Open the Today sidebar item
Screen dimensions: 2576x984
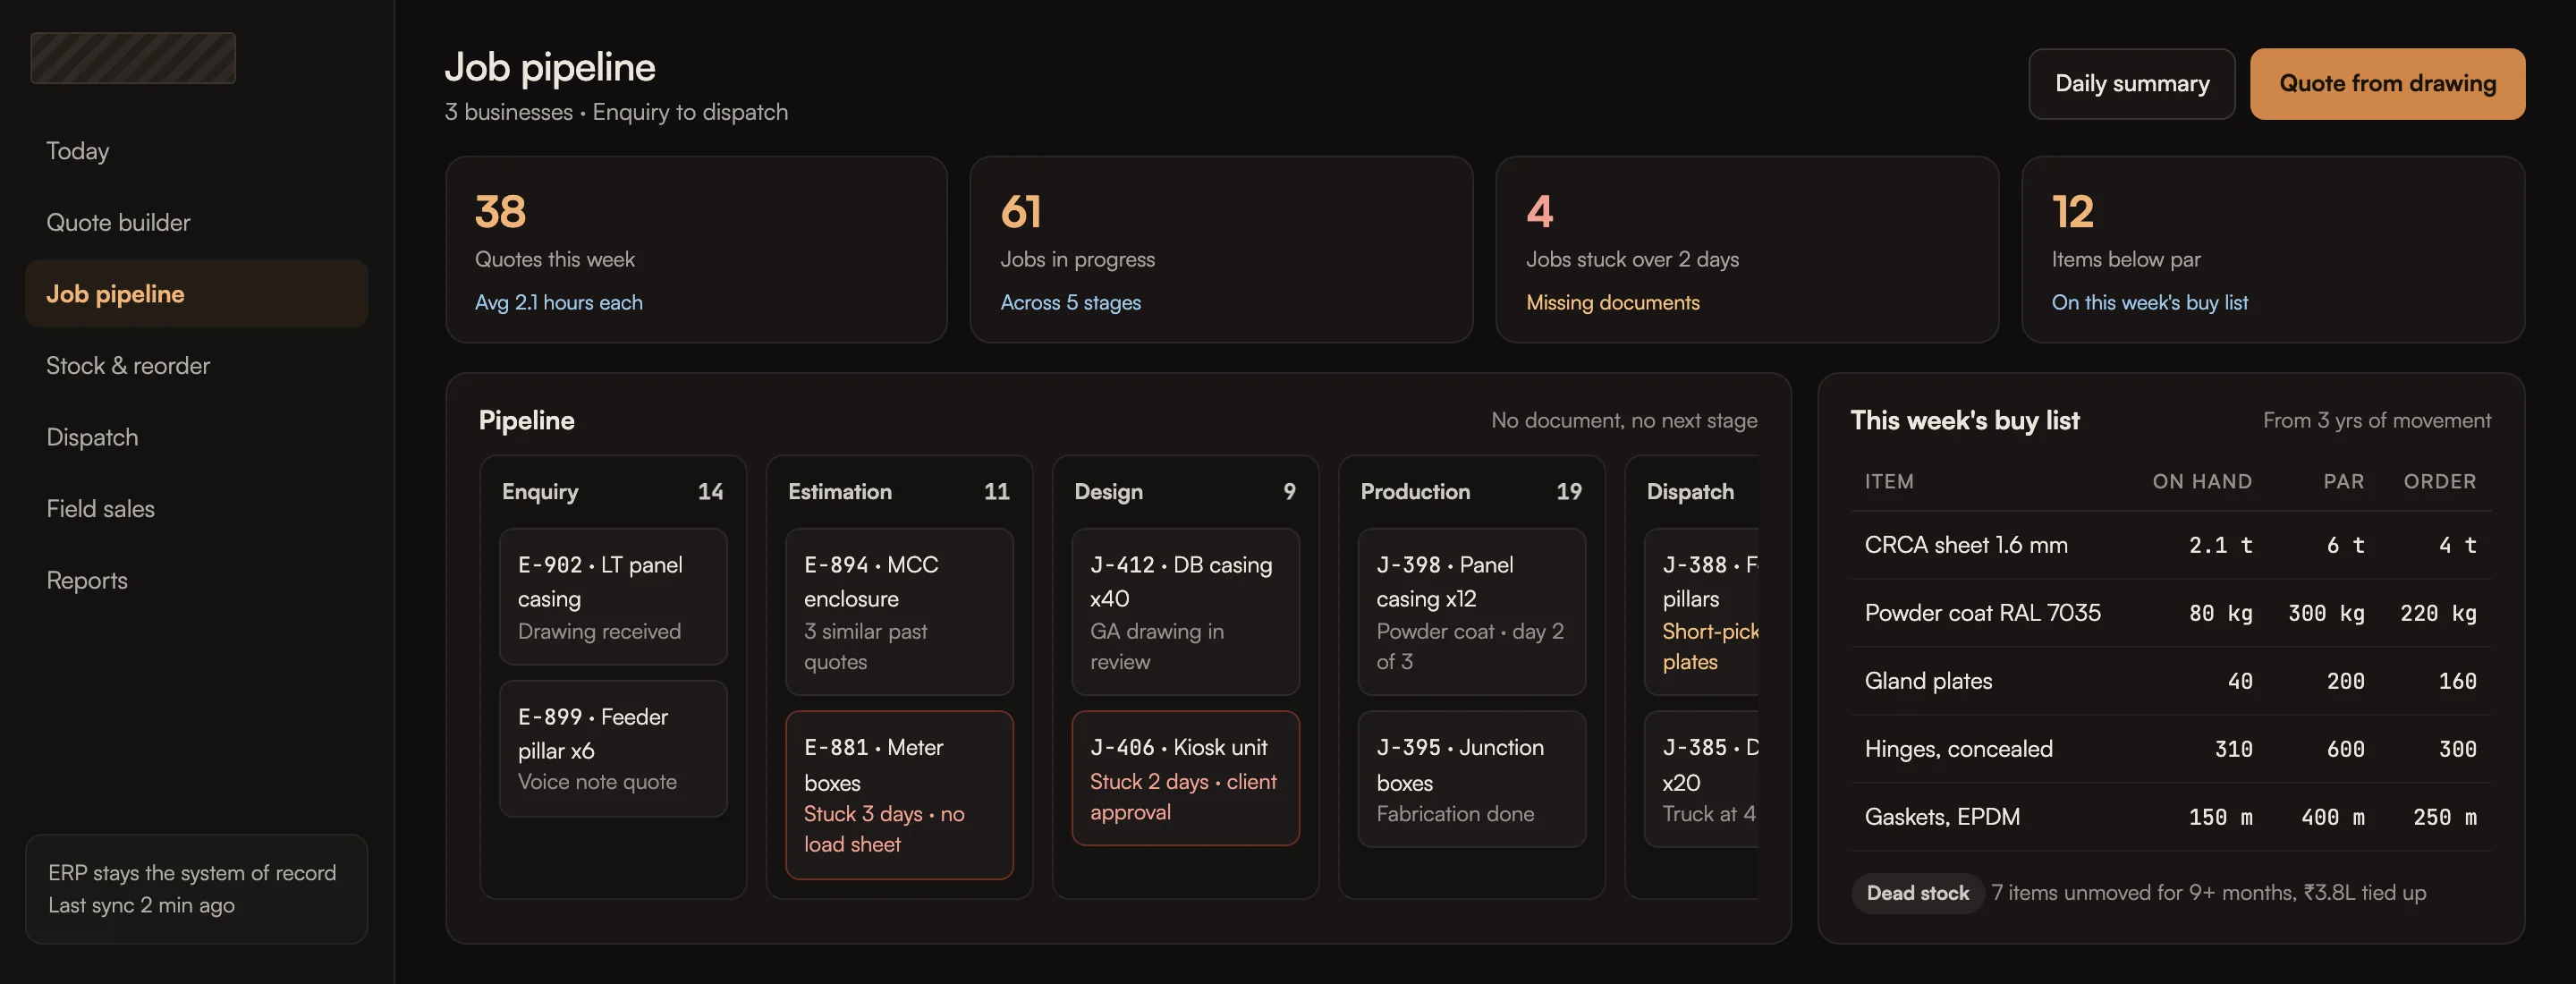pos(196,151)
